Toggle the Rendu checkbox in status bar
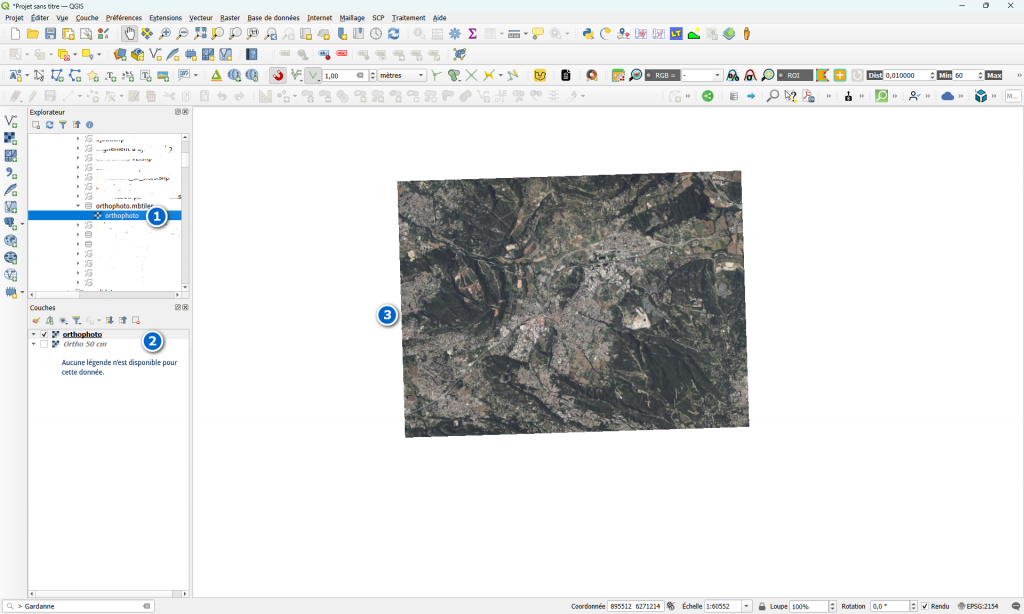The width and height of the screenshot is (1024, 614). coord(925,606)
